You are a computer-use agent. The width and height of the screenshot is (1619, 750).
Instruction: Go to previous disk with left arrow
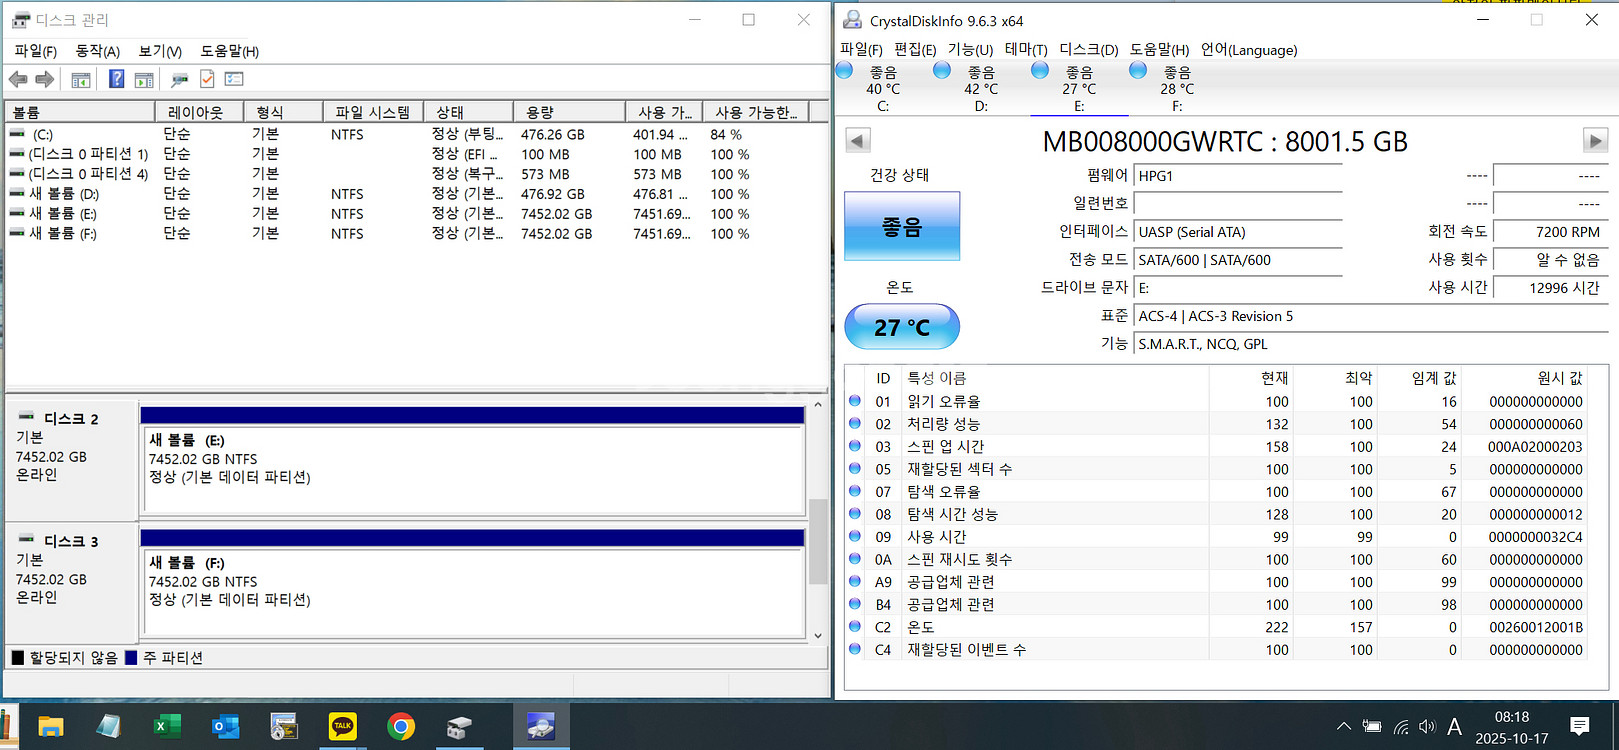coord(858,141)
